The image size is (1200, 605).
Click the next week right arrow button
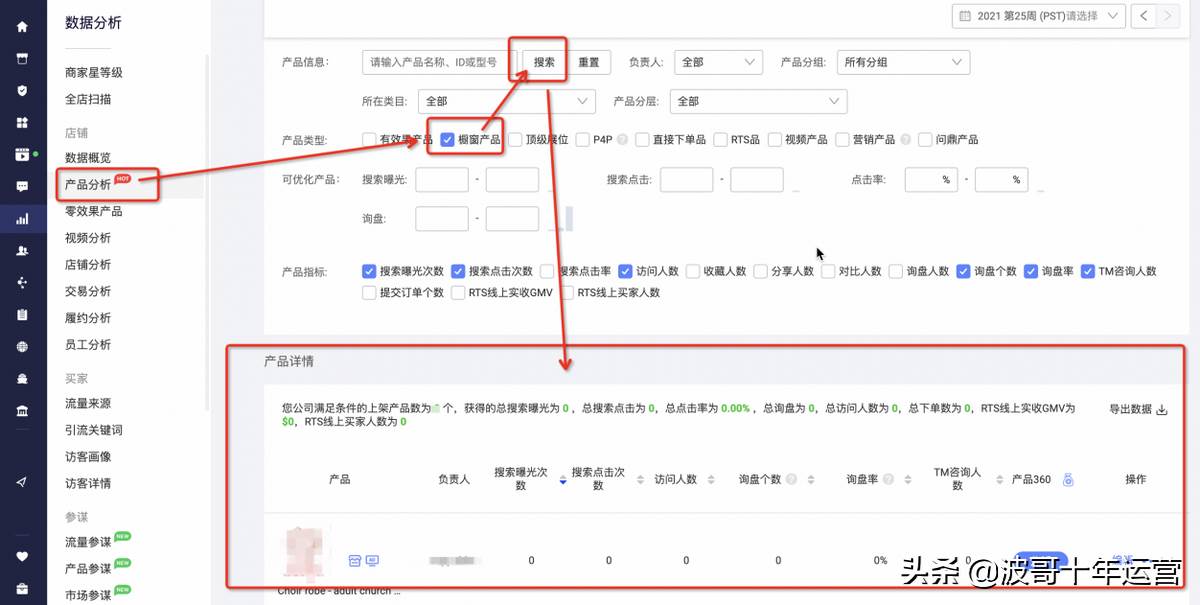pos(1169,16)
